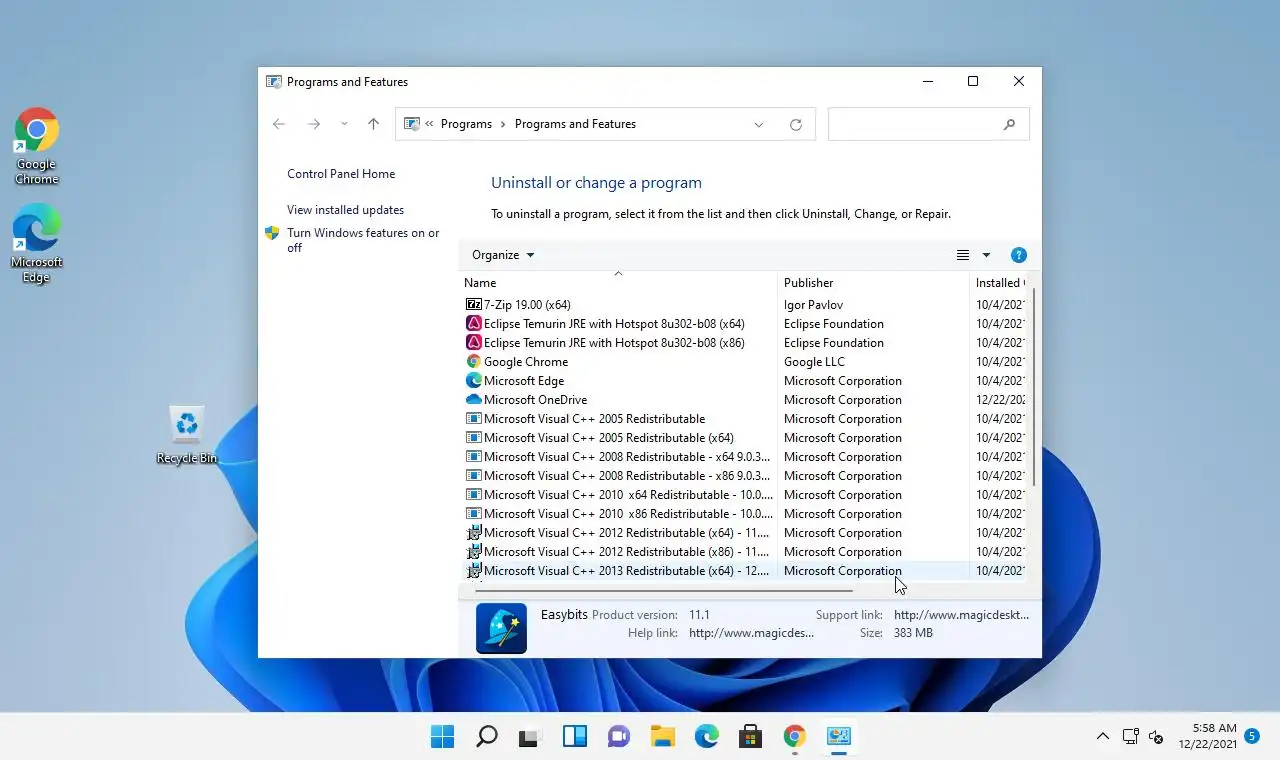Open Chat on the taskbar

coord(619,737)
